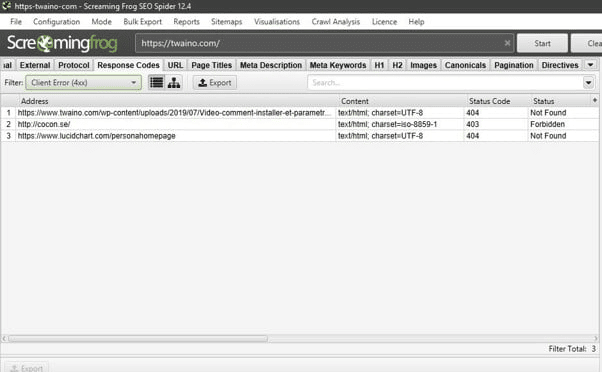Click the plus icon at column header end
Viewport: 602px width, 372px height.
pos(595,101)
